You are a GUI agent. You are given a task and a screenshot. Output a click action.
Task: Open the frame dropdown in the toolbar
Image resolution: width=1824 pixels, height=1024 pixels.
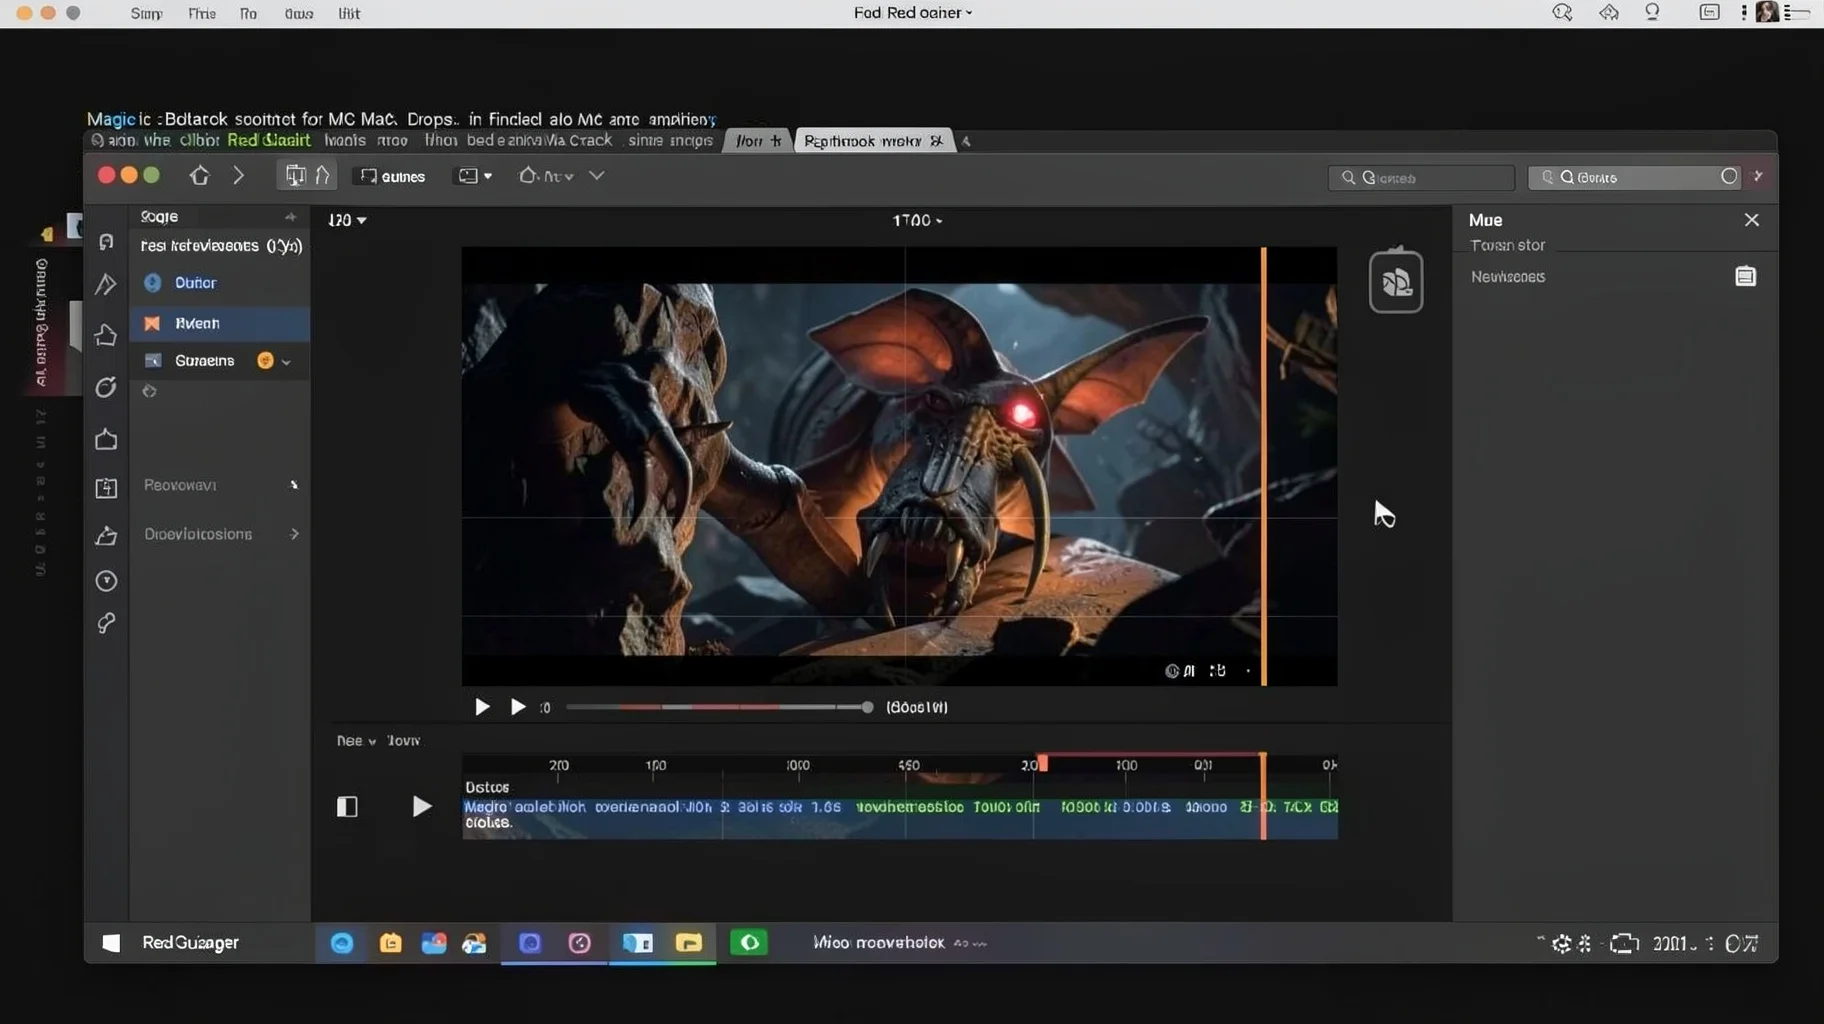[475, 176]
